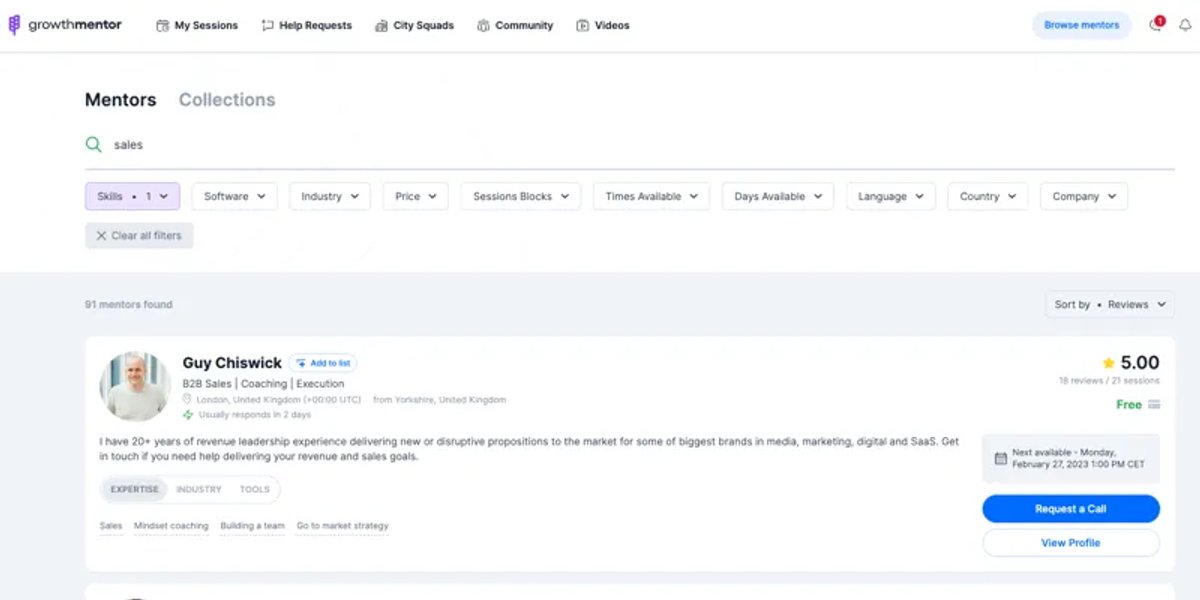Clear all filters
The width and height of the screenshot is (1200, 600).
[139, 236]
